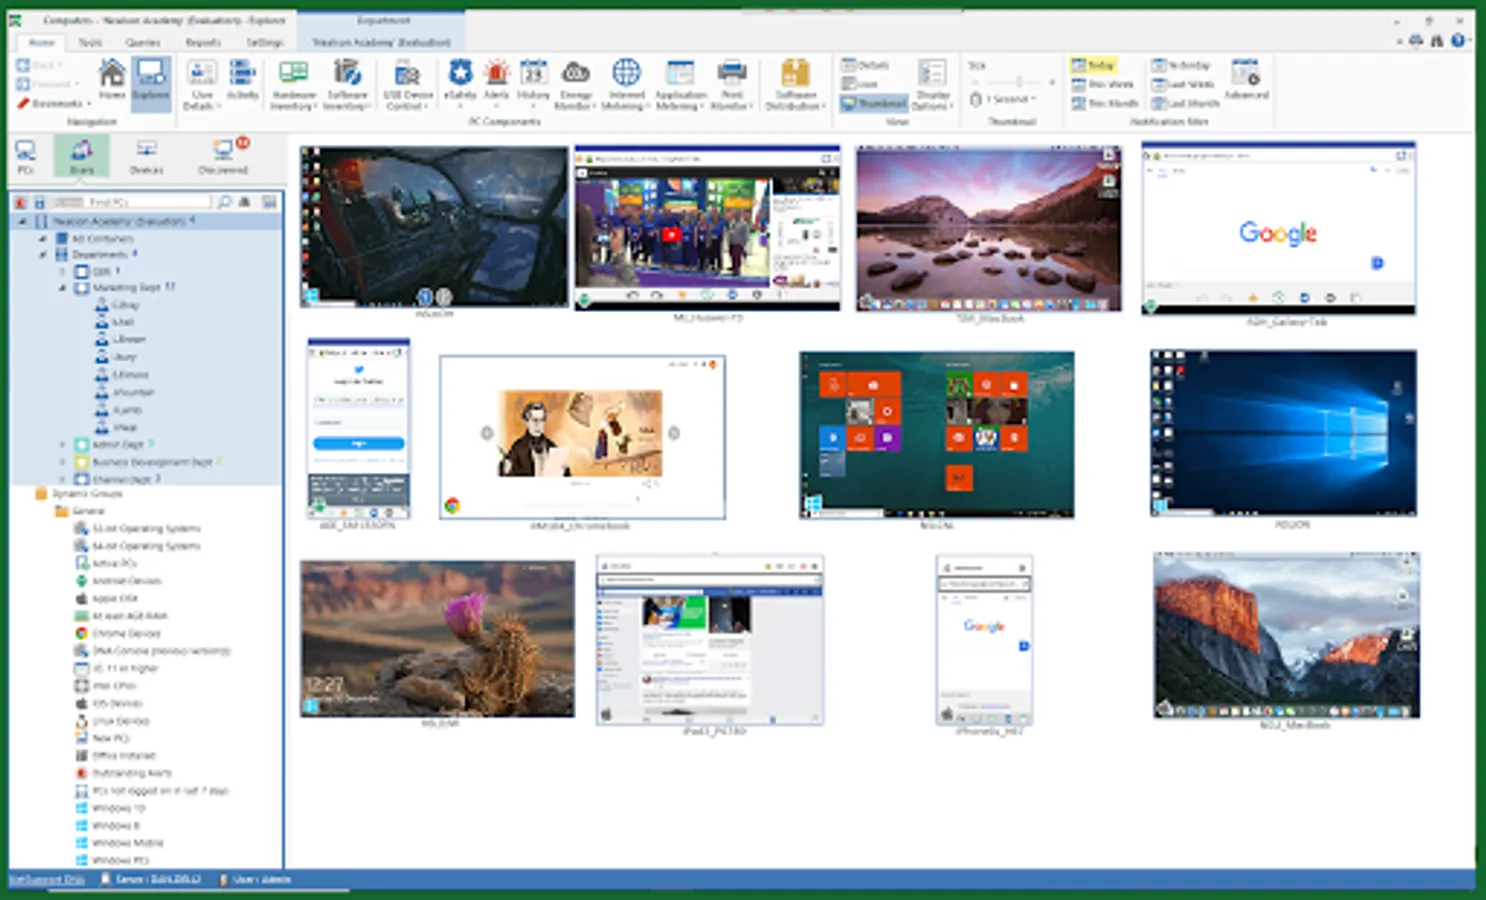This screenshot has width=1486, height=900.
Task: Select the Google homepage tablet thumbnail
Action: pos(1278,230)
